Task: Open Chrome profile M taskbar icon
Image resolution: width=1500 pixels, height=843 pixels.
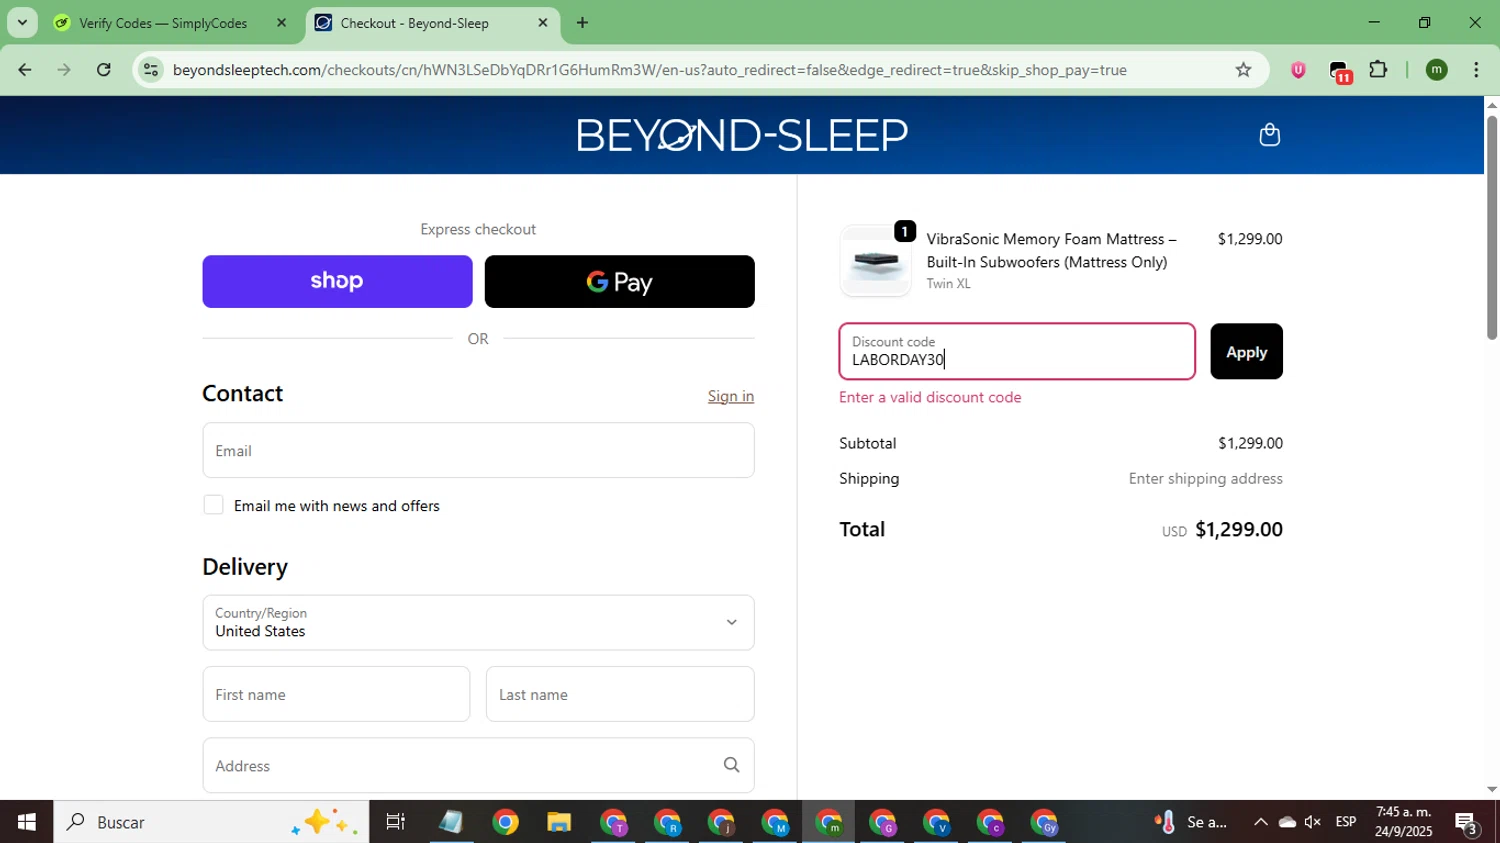Action: 775,822
